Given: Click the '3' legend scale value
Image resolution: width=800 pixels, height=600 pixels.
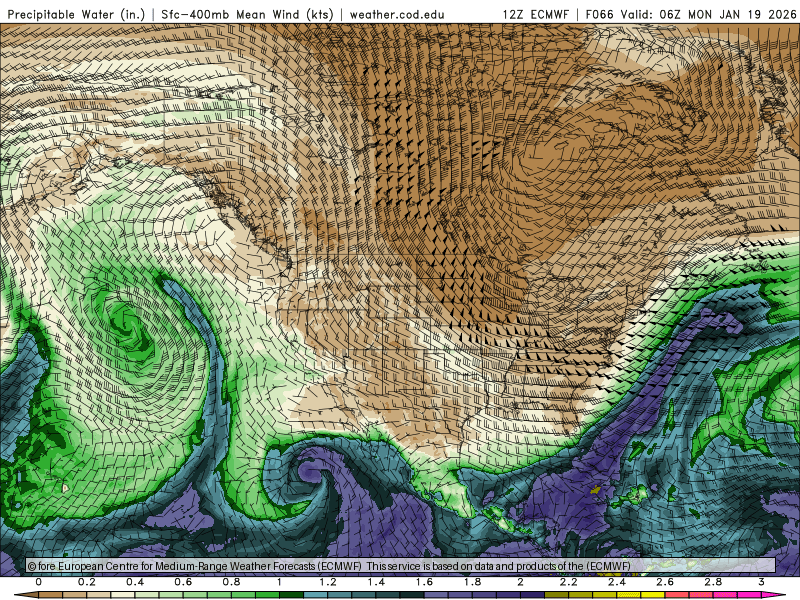Looking at the screenshot, I should coord(761,582).
